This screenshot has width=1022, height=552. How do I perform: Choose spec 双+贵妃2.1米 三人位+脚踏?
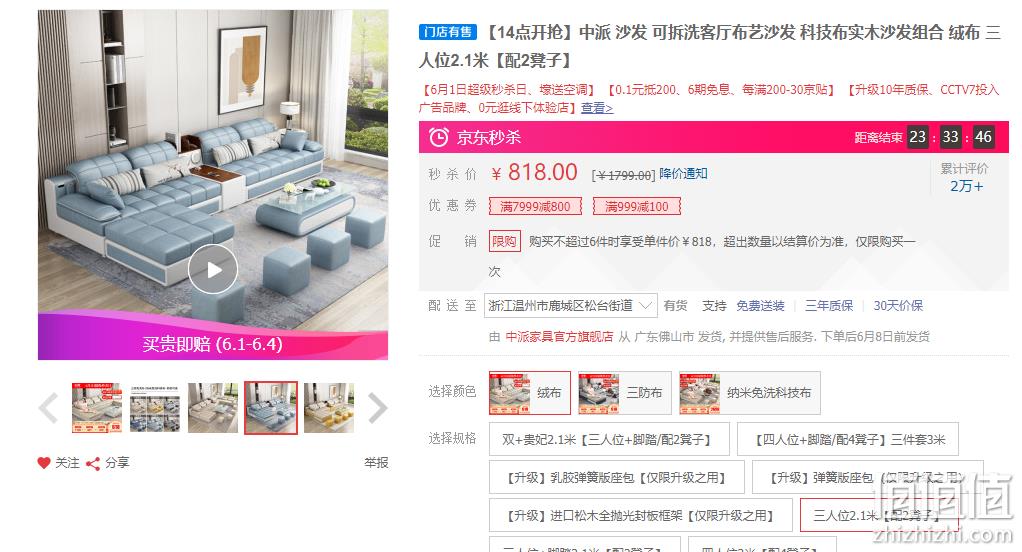tap(609, 439)
